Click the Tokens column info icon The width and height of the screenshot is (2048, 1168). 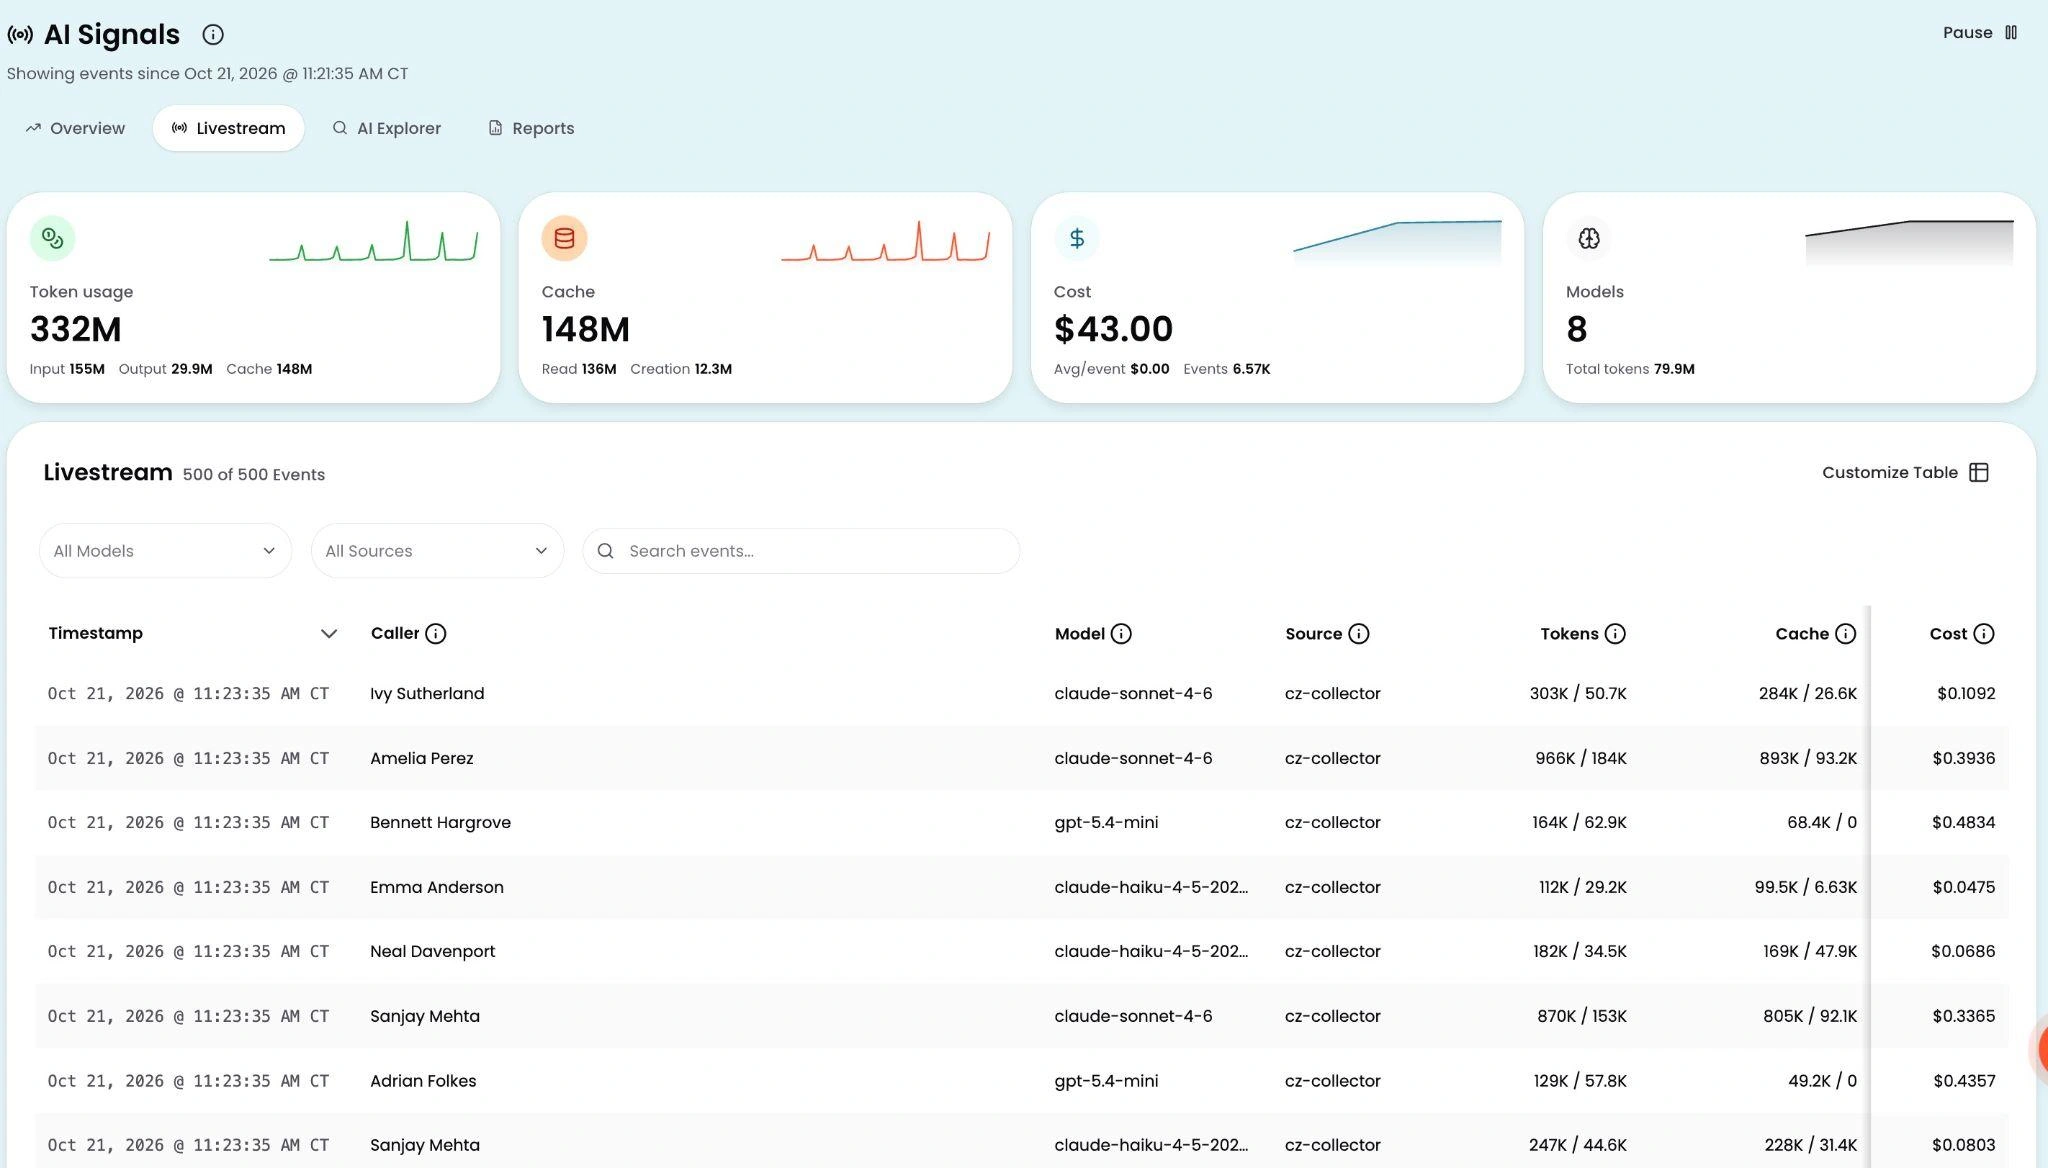pyautogui.click(x=1615, y=633)
